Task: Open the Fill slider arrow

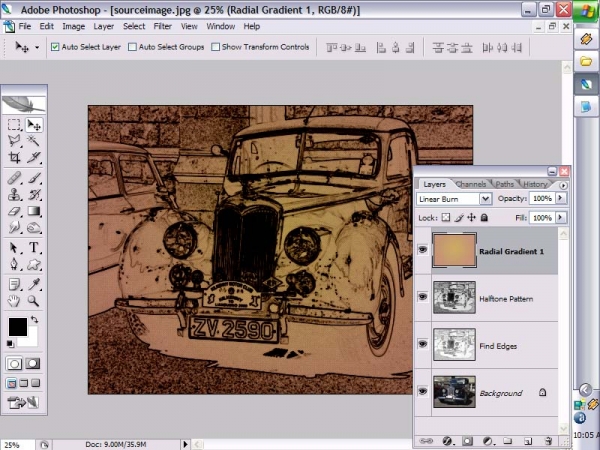Action: click(x=561, y=218)
